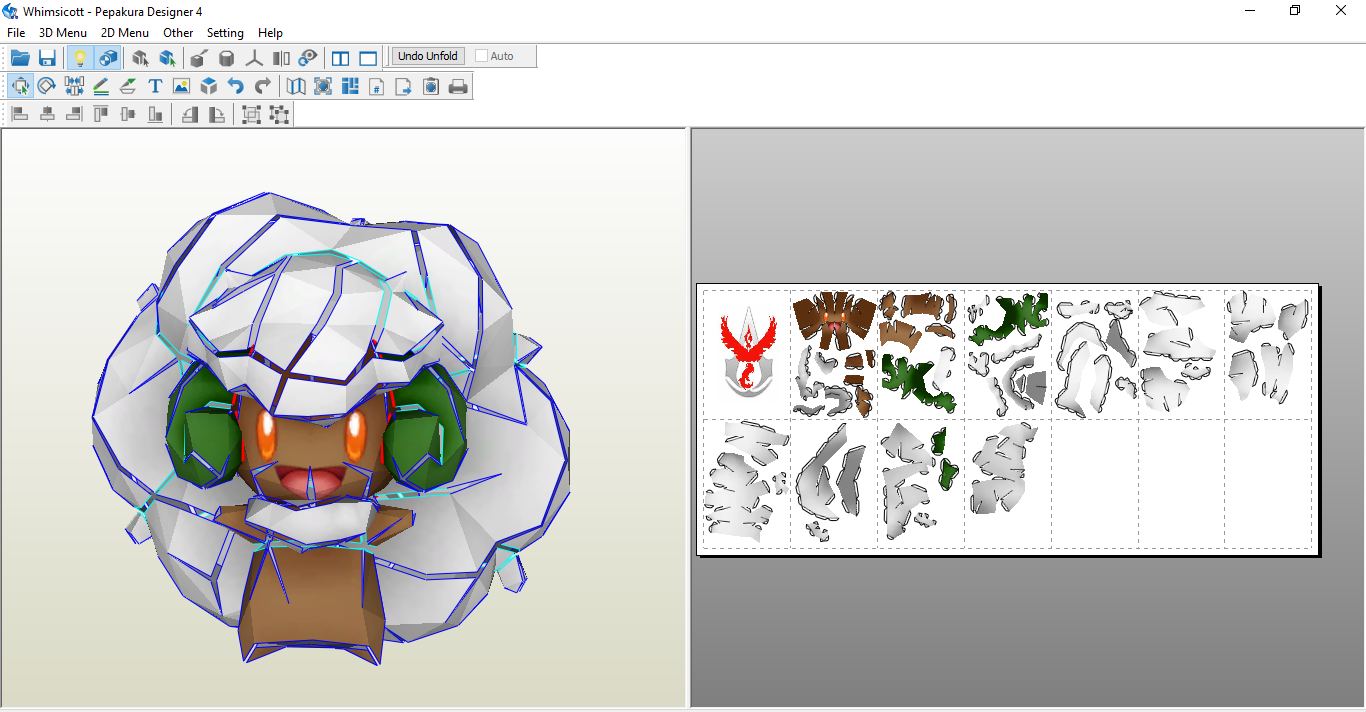Click the align right icon
The height and width of the screenshot is (712, 1366).
click(74, 114)
